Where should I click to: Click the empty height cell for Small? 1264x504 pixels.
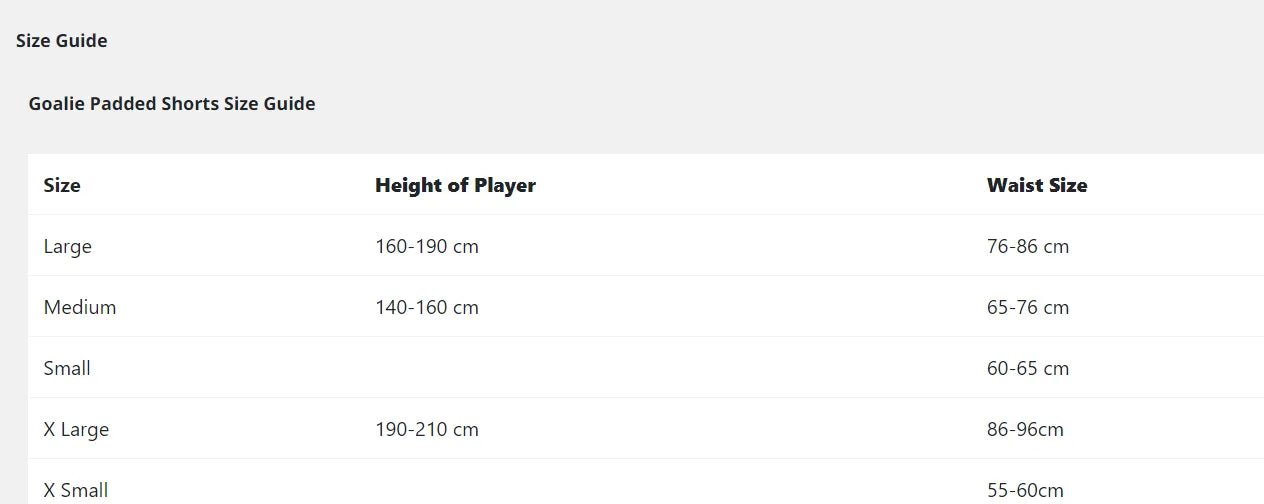665,368
